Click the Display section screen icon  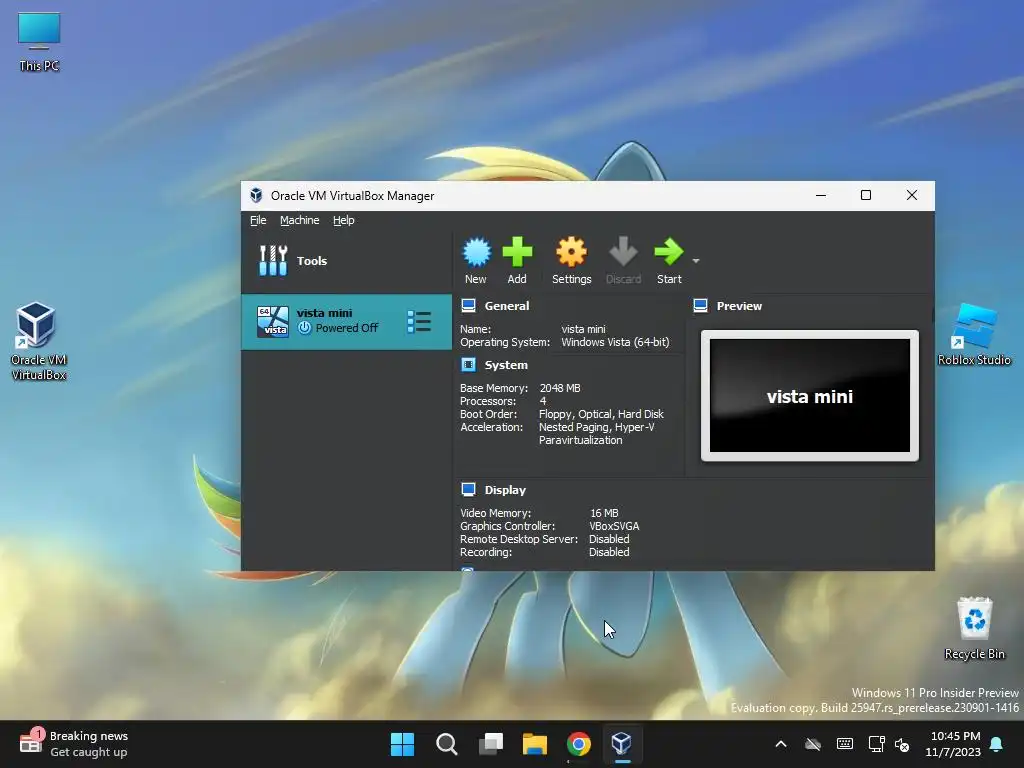click(468, 489)
